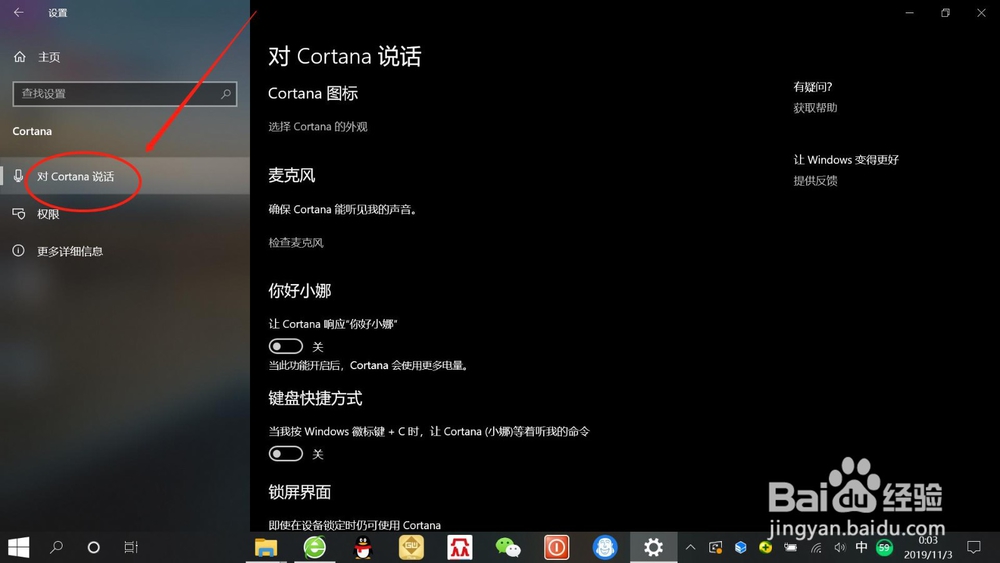Switch the 中 input method indicator
Image resolution: width=1000 pixels, height=563 pixels.
(x=862, y=547)
